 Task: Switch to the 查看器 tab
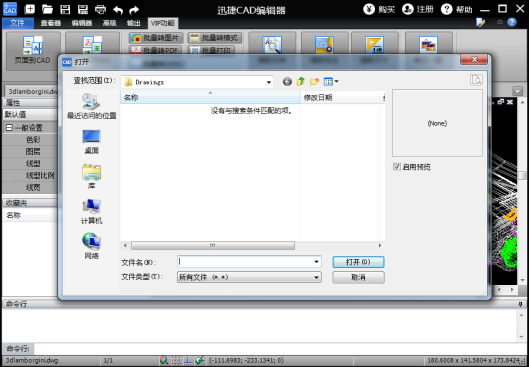pos(51,23)
